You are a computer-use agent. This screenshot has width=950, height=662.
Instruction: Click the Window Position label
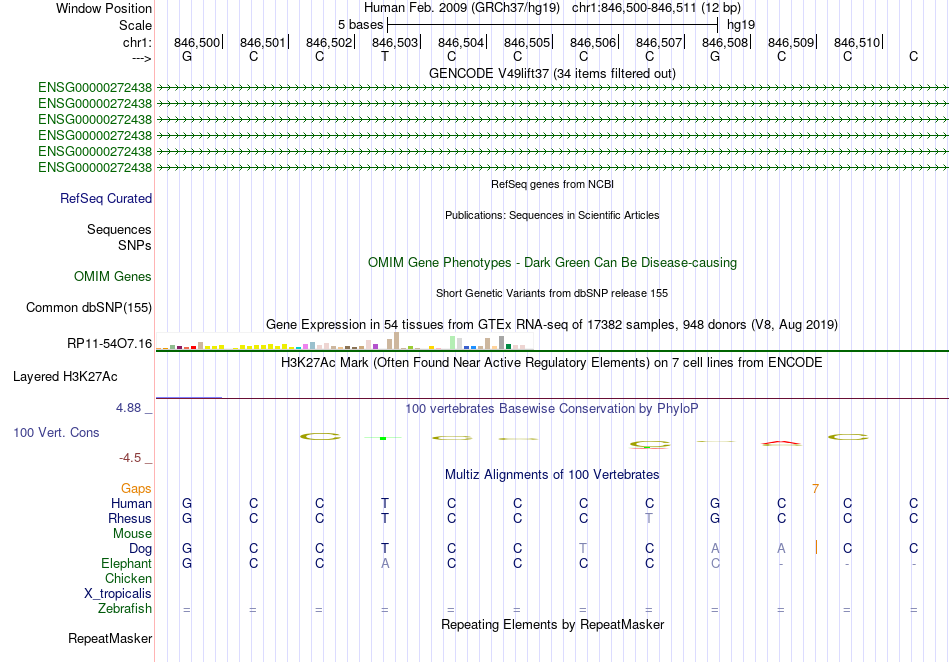click(x=104, y=8)
